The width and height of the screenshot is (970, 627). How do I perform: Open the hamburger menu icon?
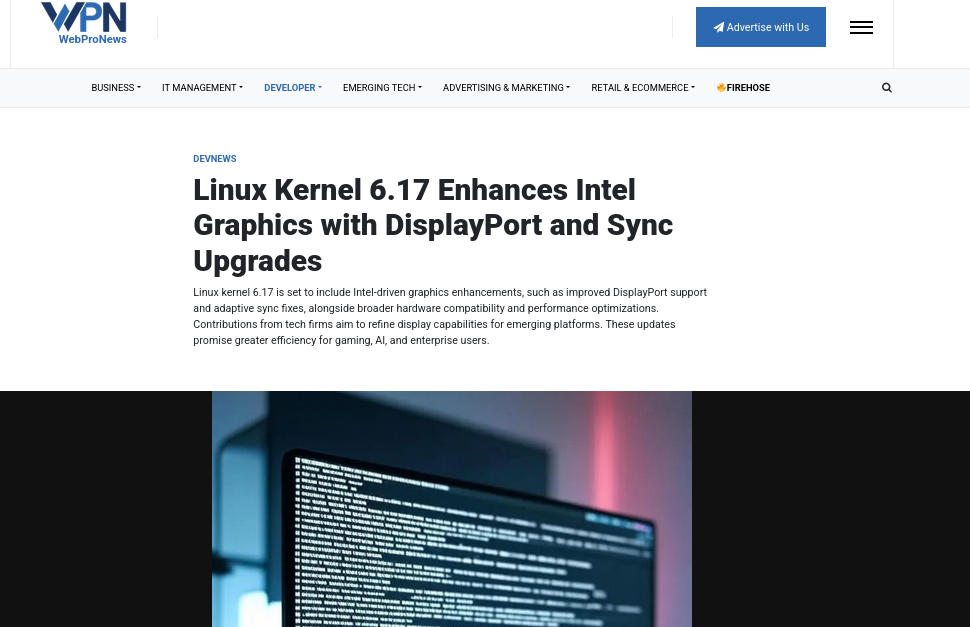click(861, 27)
